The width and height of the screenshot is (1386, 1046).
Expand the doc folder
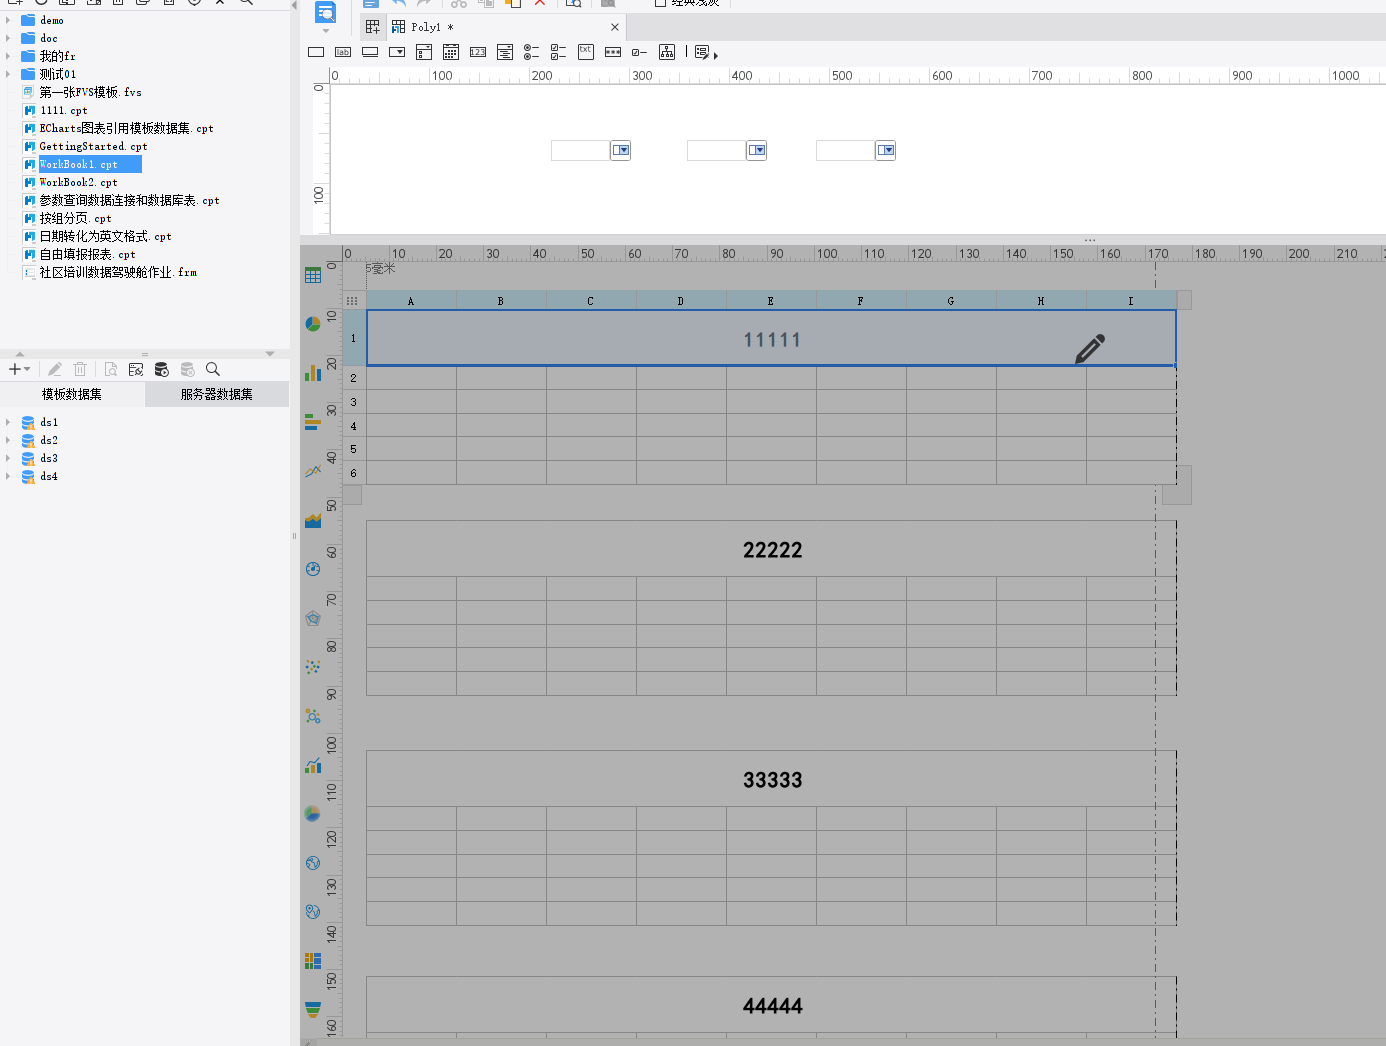(8, 38)
